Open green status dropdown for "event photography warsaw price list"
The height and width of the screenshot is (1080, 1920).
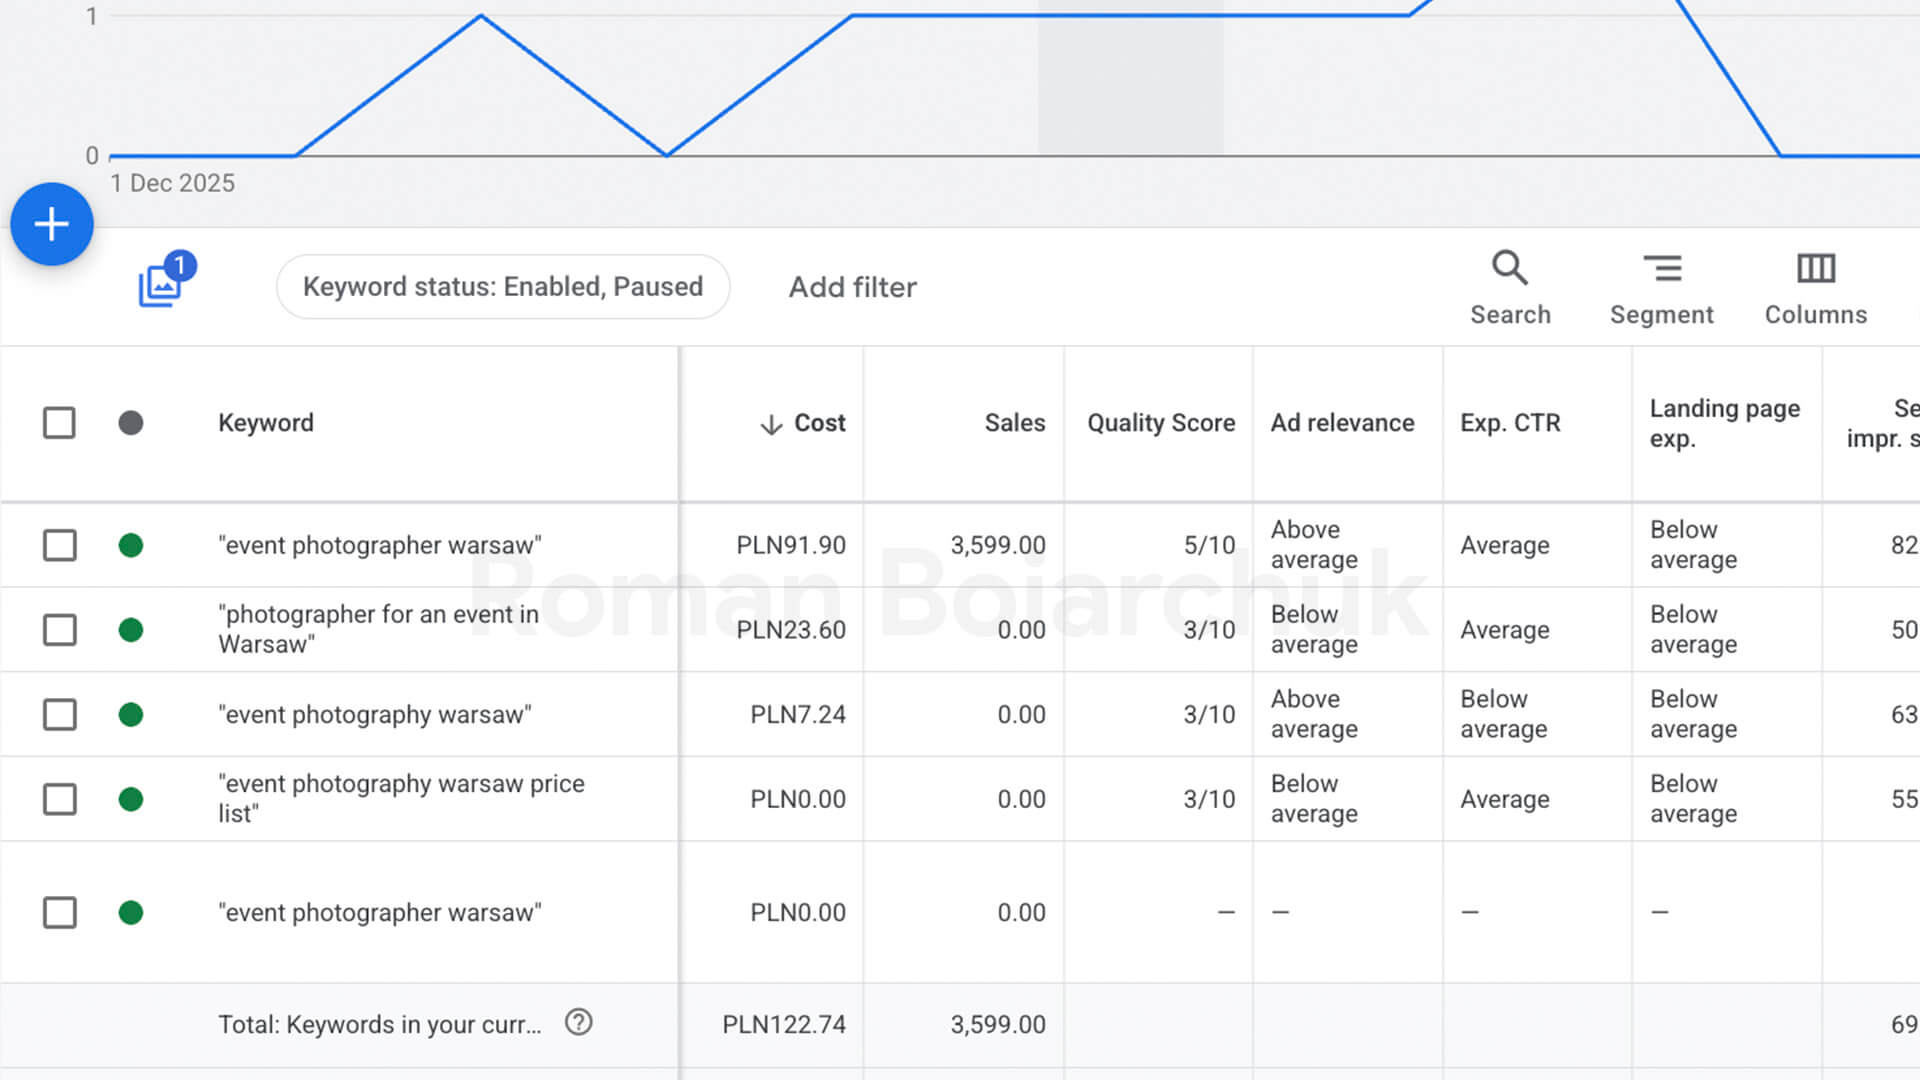pyautogui.click(x=131, y=800)
